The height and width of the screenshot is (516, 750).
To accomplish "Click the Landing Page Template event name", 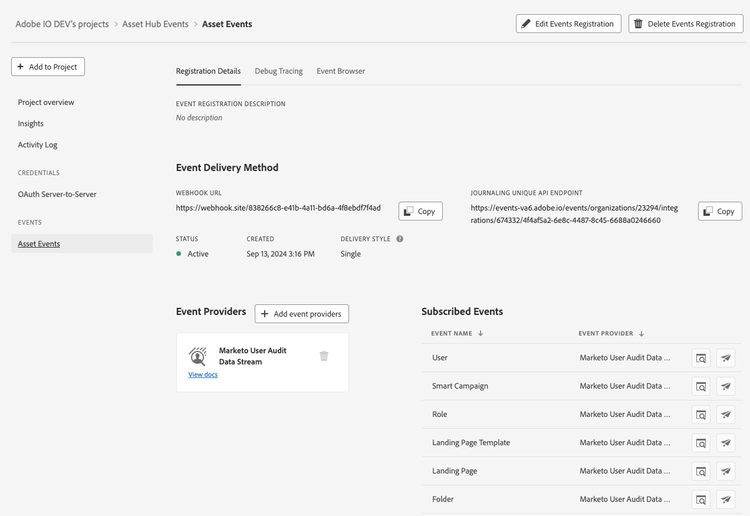I will point(471,443).
